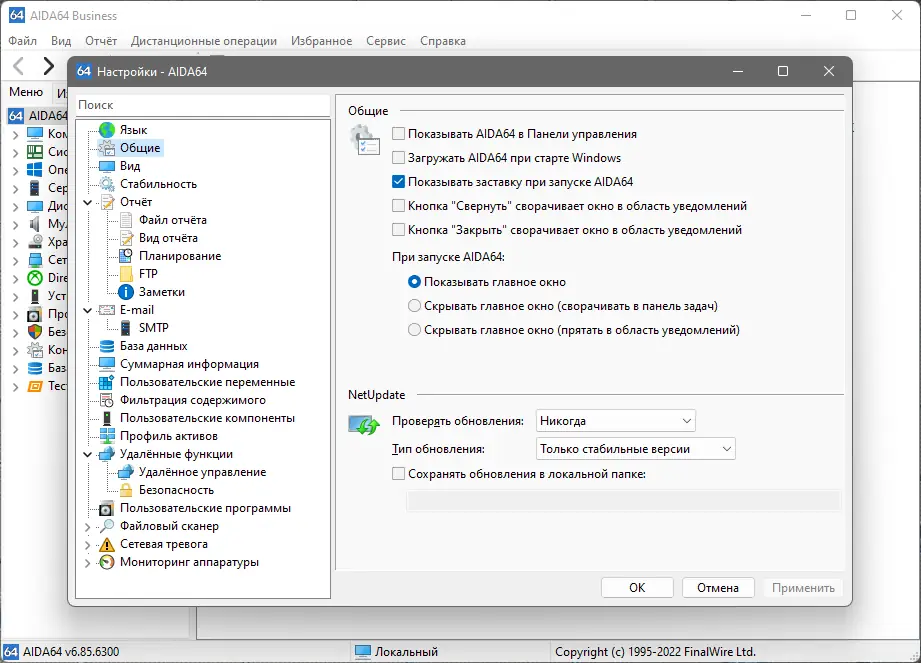The height and width of the screenshot is (663, 921).
Task: Click the server icon beside SMTP
Action: click(x=126, y=328)
